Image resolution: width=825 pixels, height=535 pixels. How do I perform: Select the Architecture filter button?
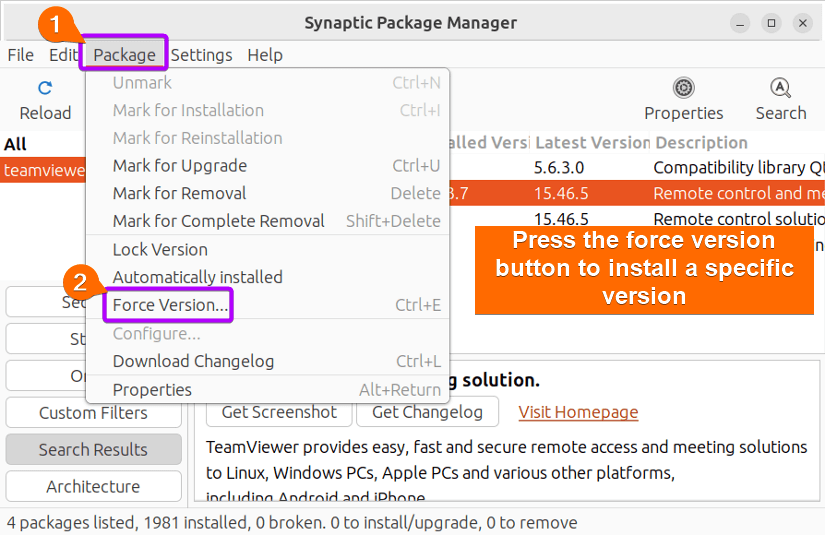click(x=93, y=487)
